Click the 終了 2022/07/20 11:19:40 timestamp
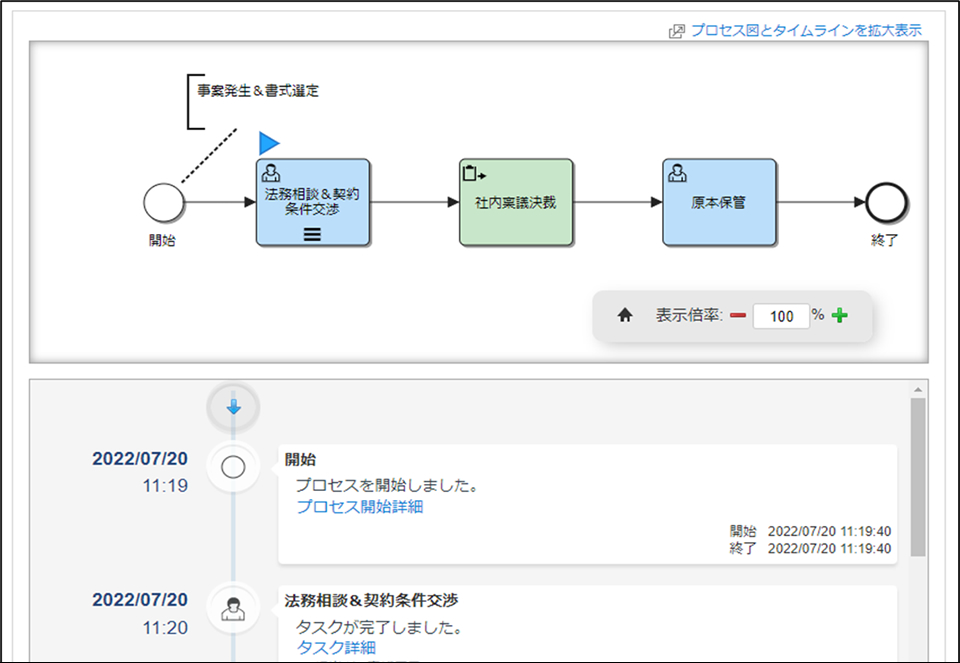The image size is (960, 663). 810,549
